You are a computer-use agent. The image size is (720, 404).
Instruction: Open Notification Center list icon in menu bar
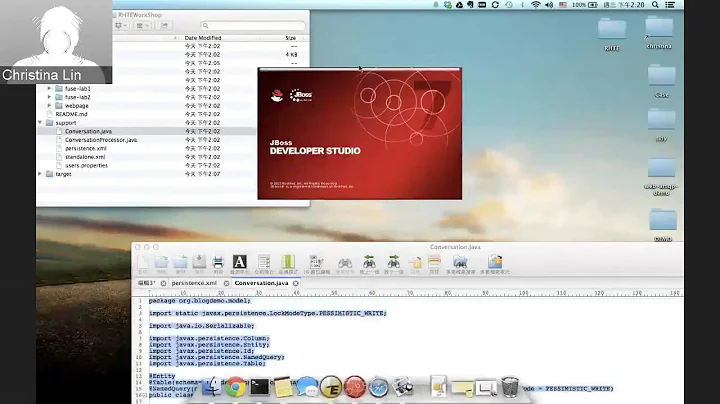(x=670, y=5)
